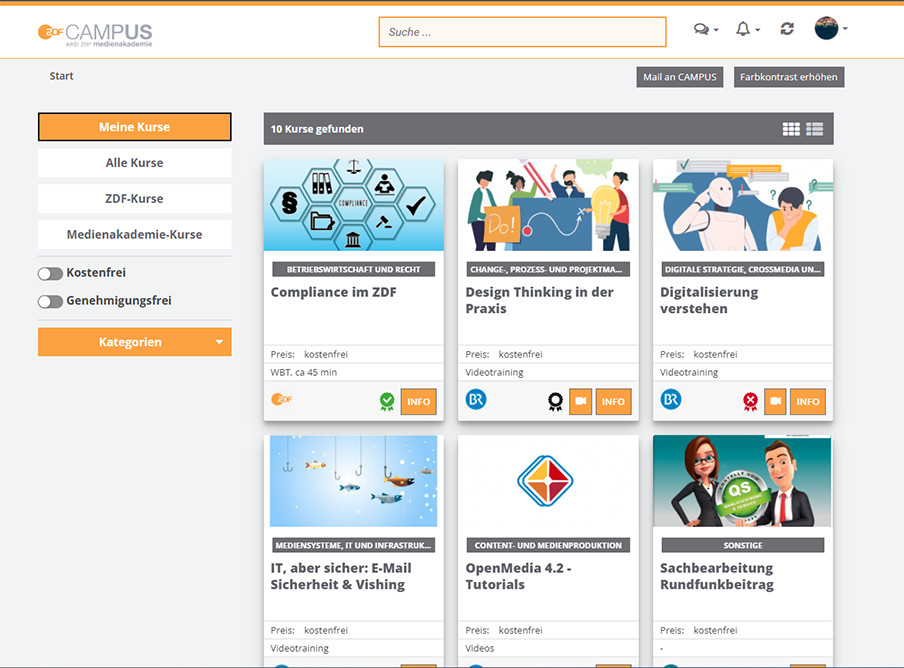Click red certificate badge on Digitalisierung card
This screenshot has height=668, width=904.
(x=750, y=402)
